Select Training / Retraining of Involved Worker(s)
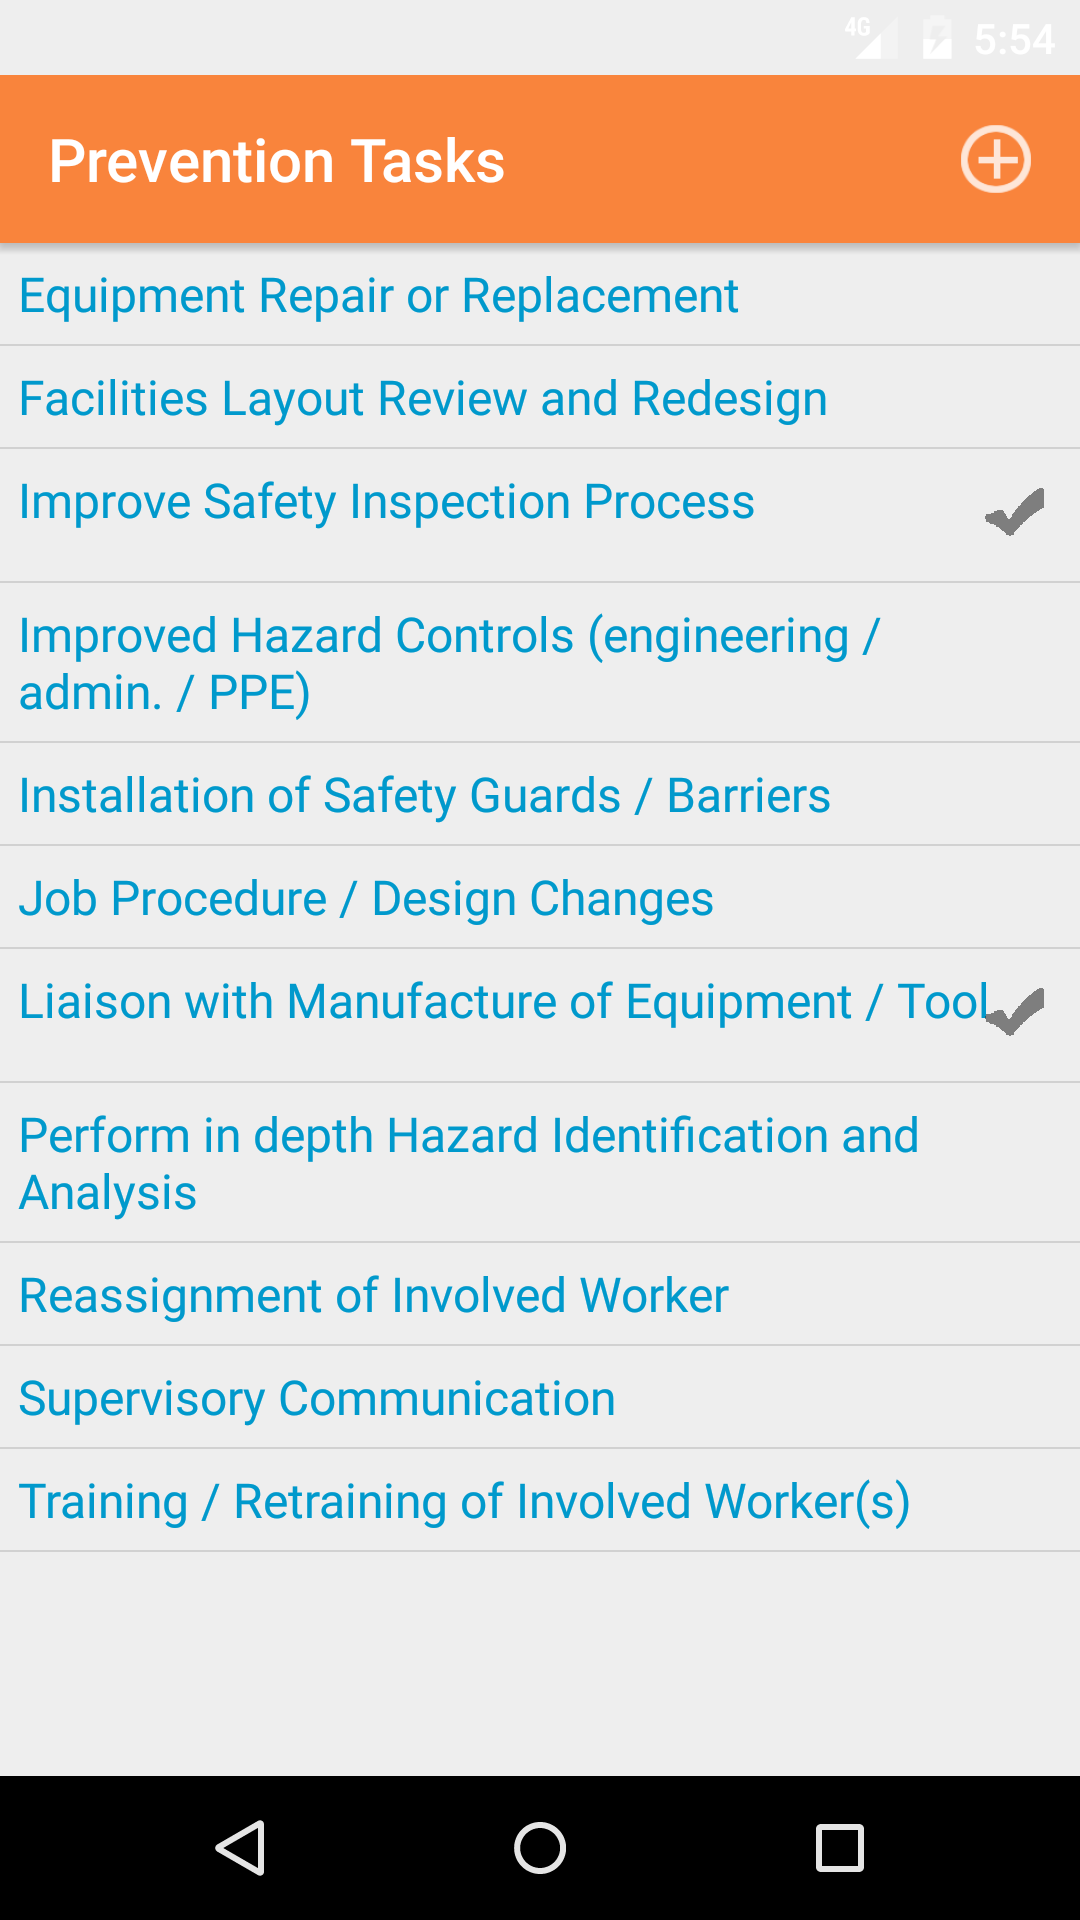This screenshot has height=1920, width=1080. click(x=464, y=1502)
